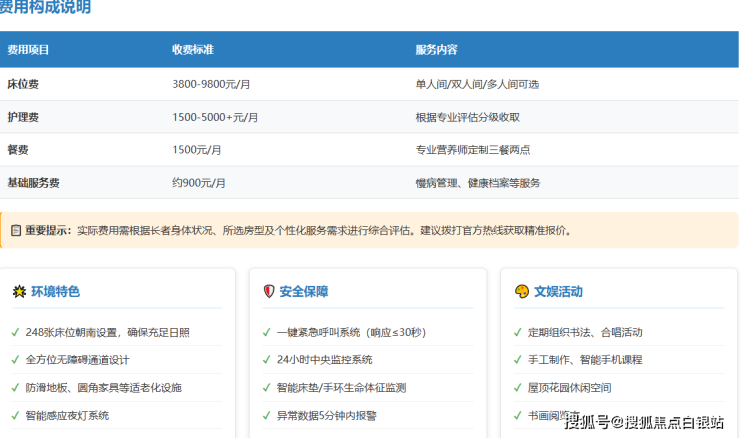
Task: Click the 费用构成说明 section title
Action: [x=45, y=8]
